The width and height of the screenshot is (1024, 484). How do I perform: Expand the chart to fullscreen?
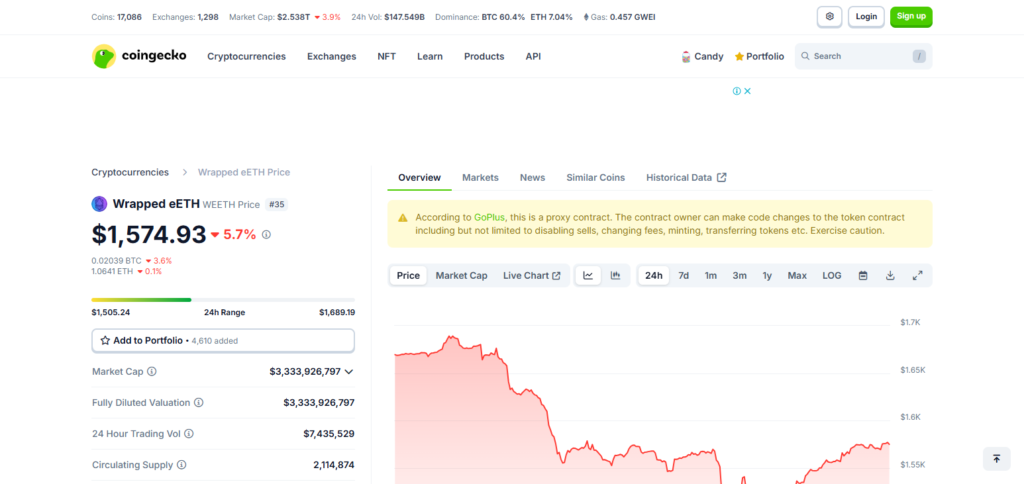click(917, 276)
